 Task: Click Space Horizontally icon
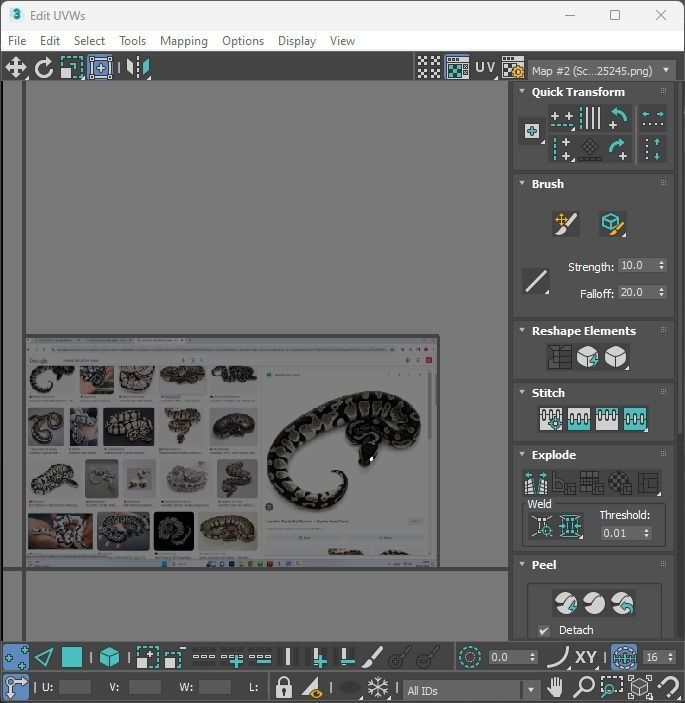pos(653,118)
